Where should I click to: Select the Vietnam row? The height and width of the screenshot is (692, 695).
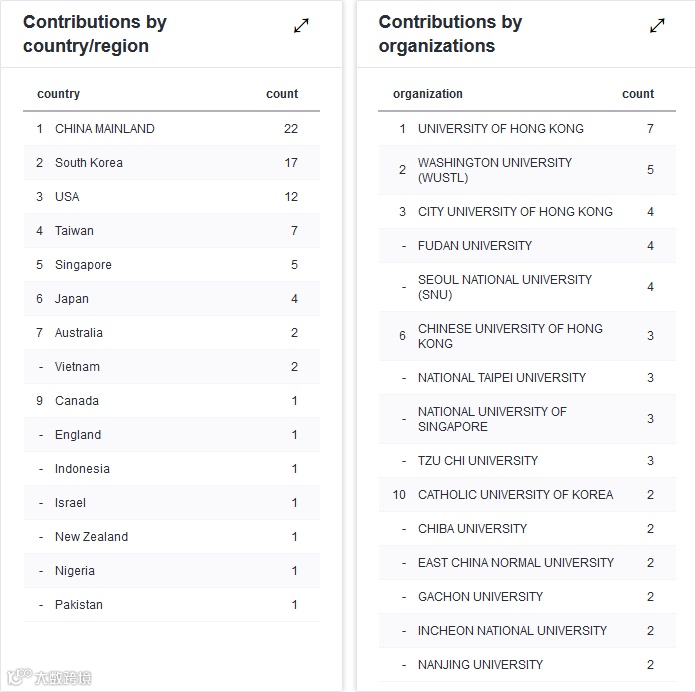[77, 367]
